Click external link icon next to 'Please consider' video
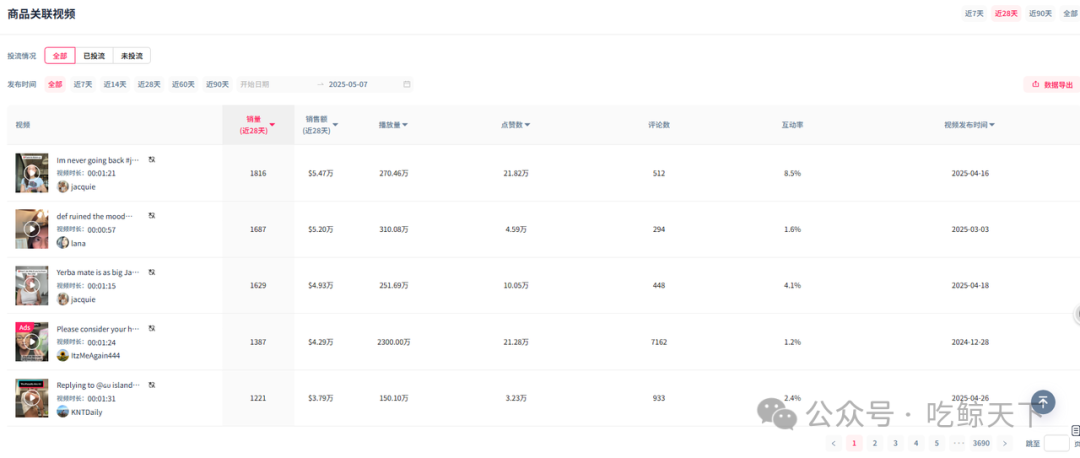Viewport: 1080px width, 458px height. (x=152, y=328)
